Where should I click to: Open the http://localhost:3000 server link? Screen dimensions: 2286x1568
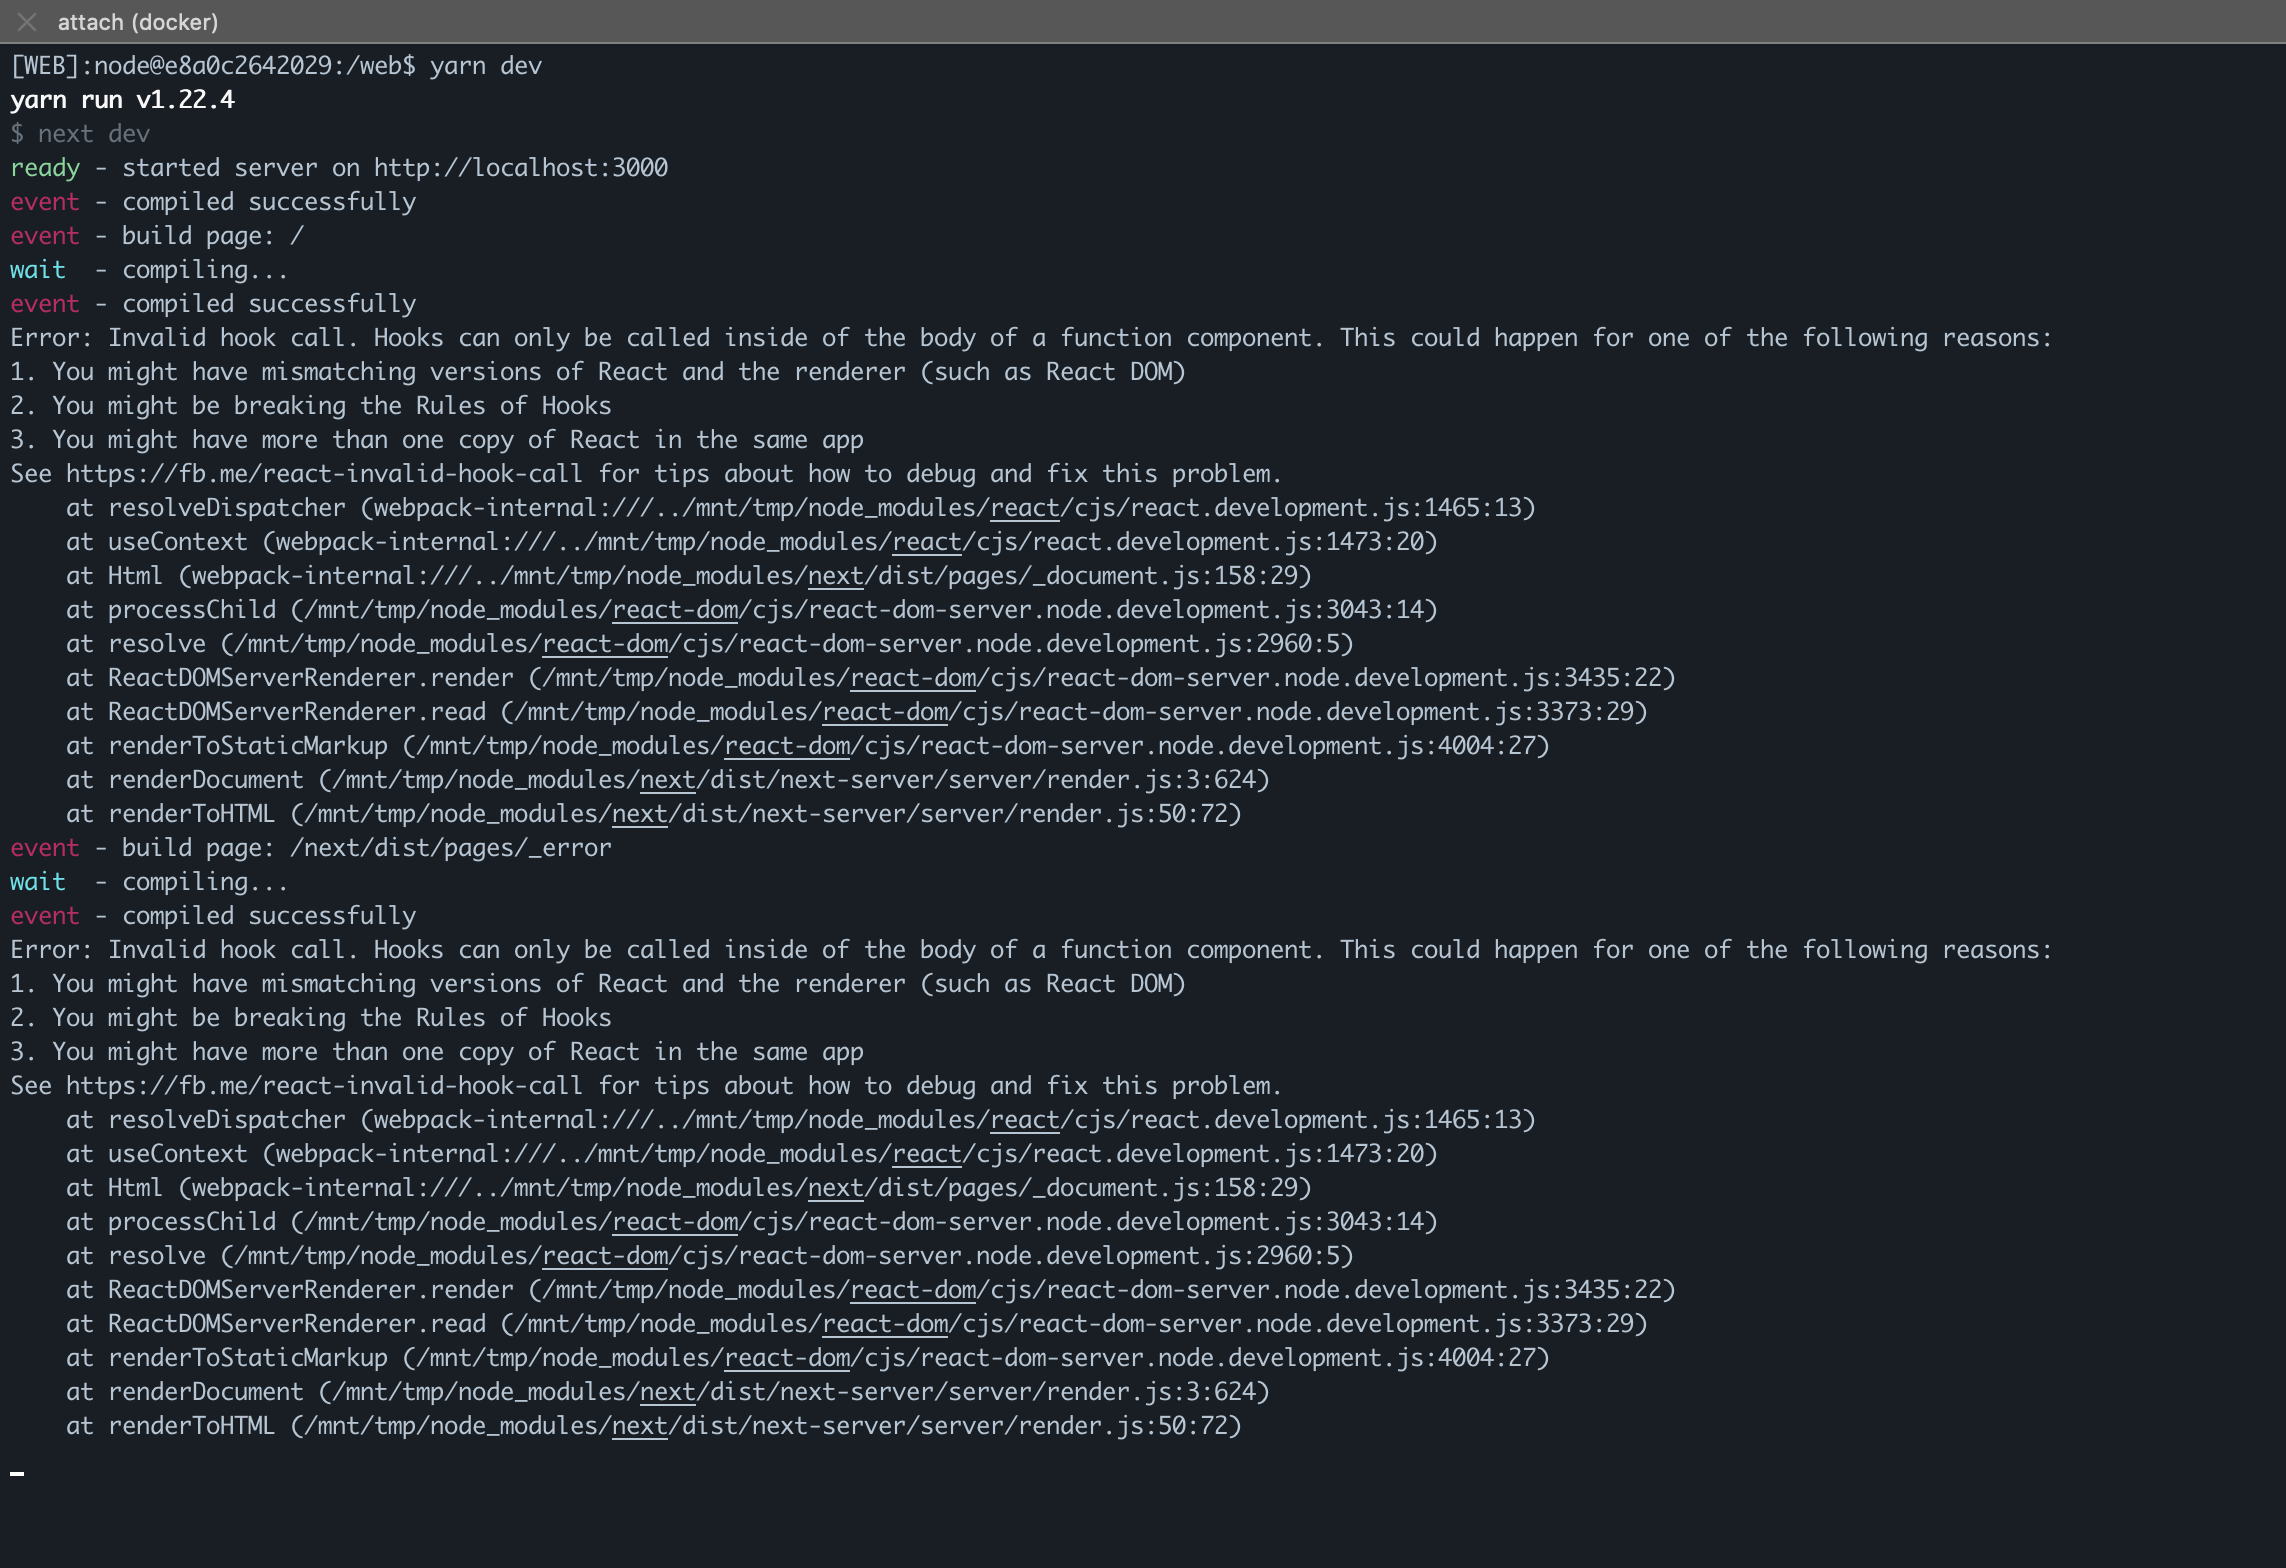click(x=520, y=167)
